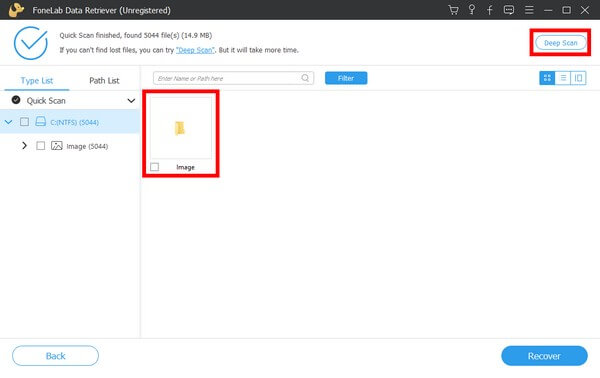Click the Filter button
This screenshot has width=600, height=378.
[x=346, y=78]
